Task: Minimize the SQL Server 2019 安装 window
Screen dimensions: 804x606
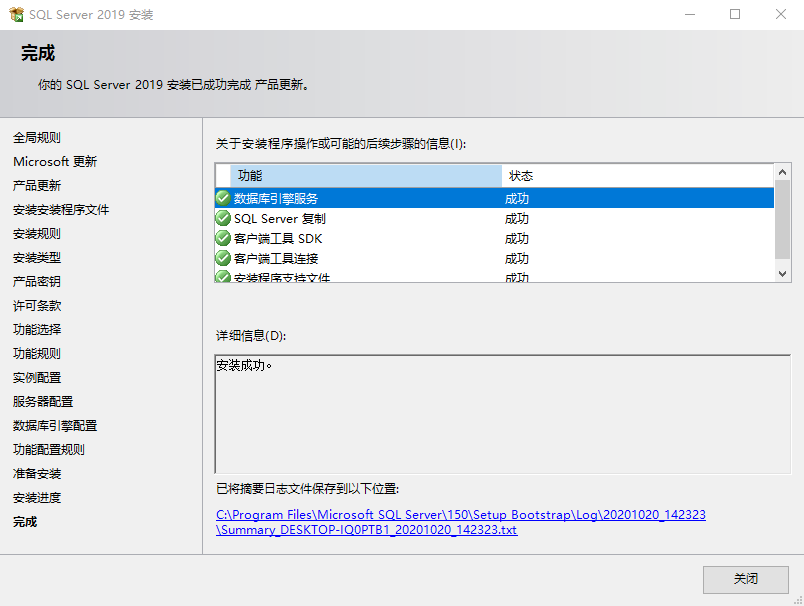Action: [x=690, y=14]
